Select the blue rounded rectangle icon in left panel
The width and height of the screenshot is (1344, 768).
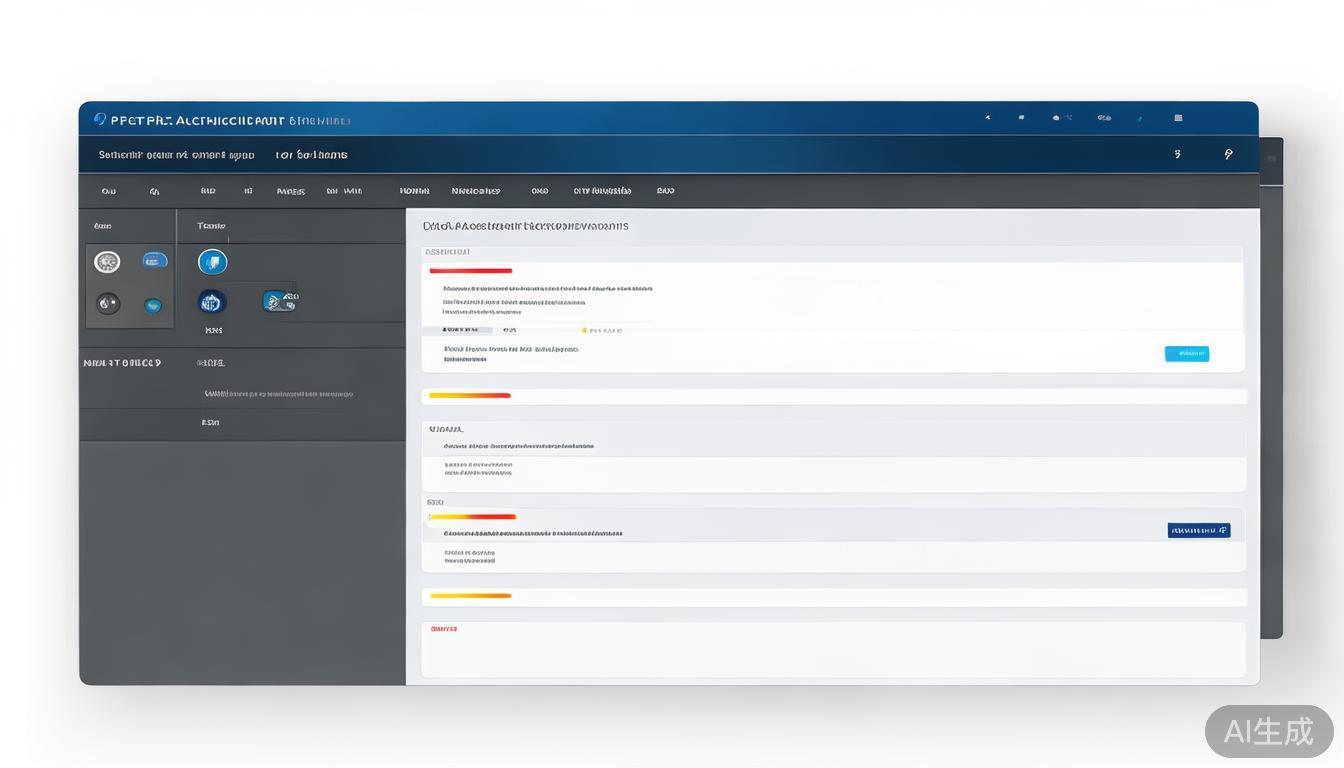155,261
